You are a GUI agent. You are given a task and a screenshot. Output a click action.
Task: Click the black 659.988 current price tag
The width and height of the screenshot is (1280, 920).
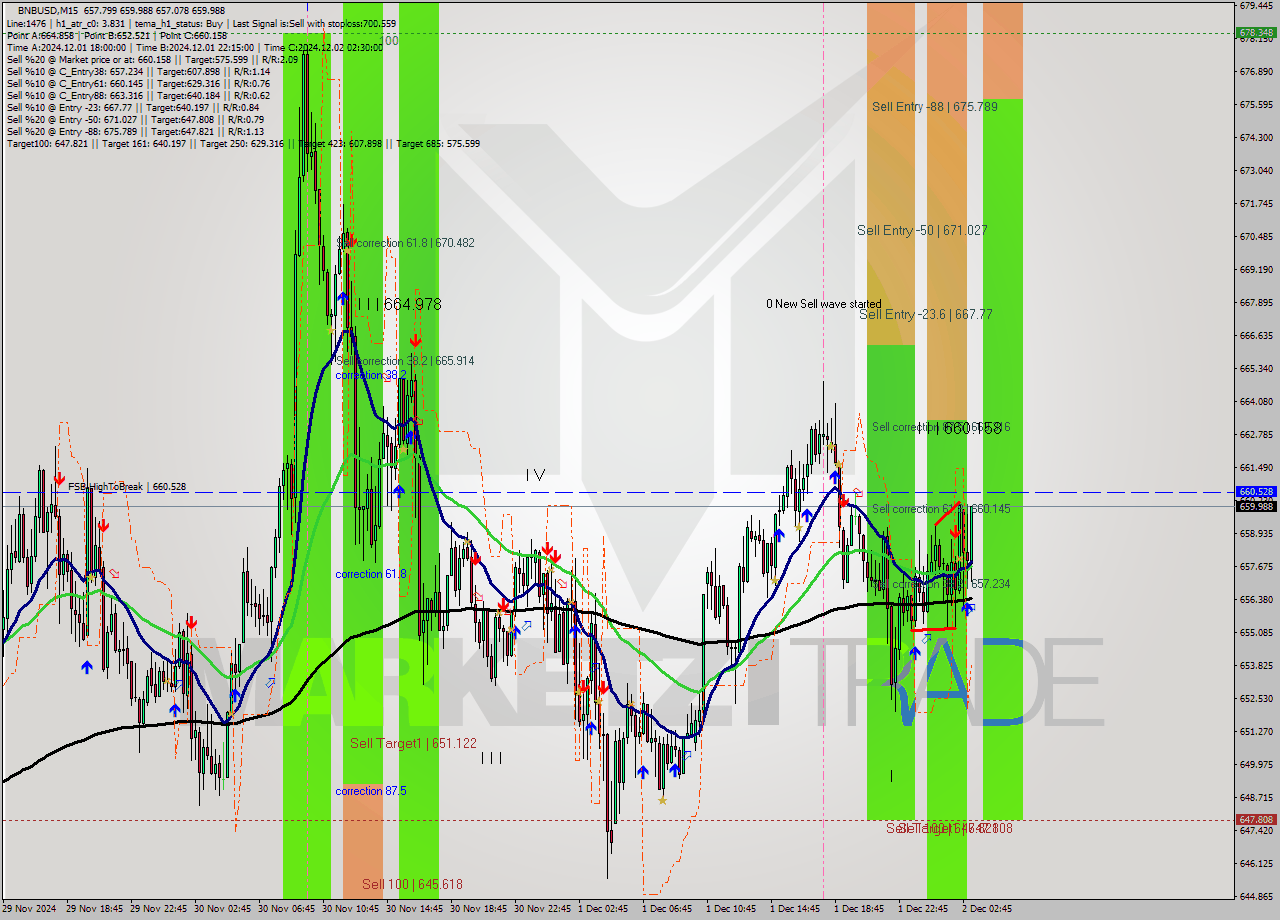click(1256, 506)
